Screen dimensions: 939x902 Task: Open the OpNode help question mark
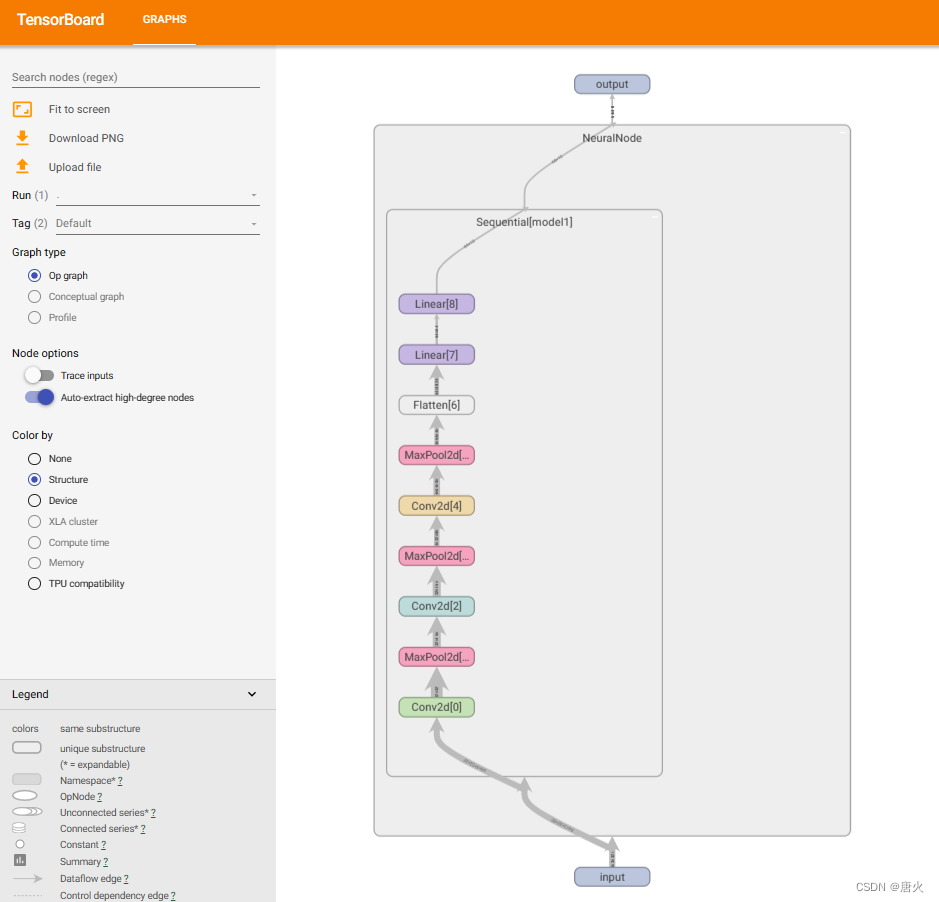pyautogui.click(x=99, y=797)
